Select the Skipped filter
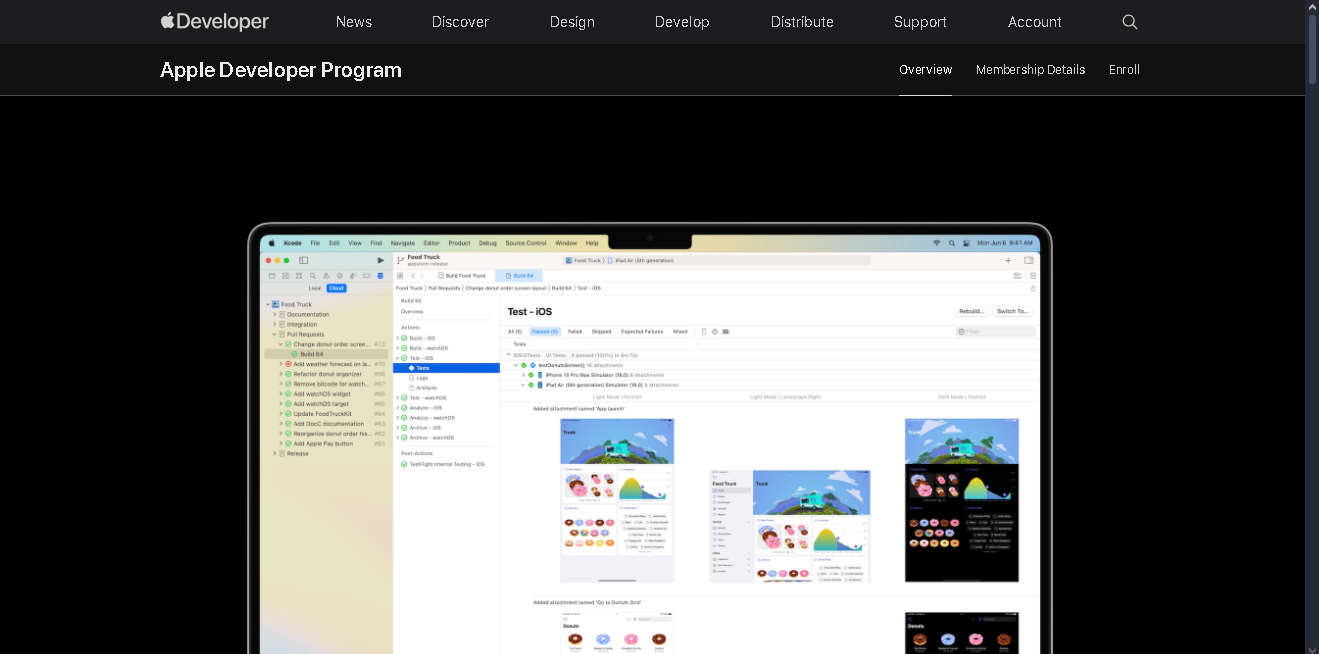The image size is (1319, 654). [601, 331]
